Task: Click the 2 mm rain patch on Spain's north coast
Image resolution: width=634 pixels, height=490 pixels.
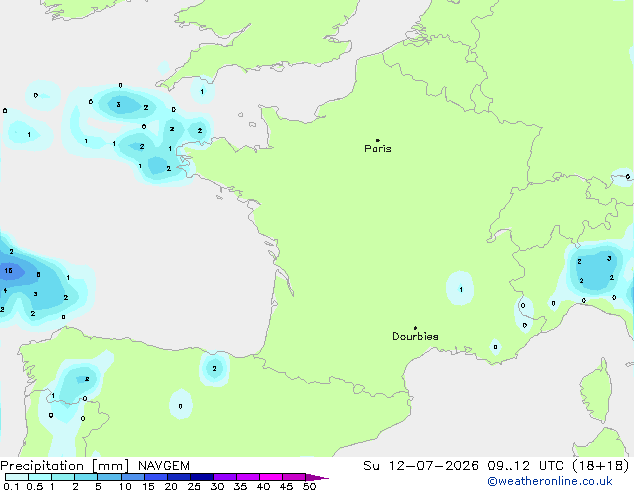Action: point(214,368)
